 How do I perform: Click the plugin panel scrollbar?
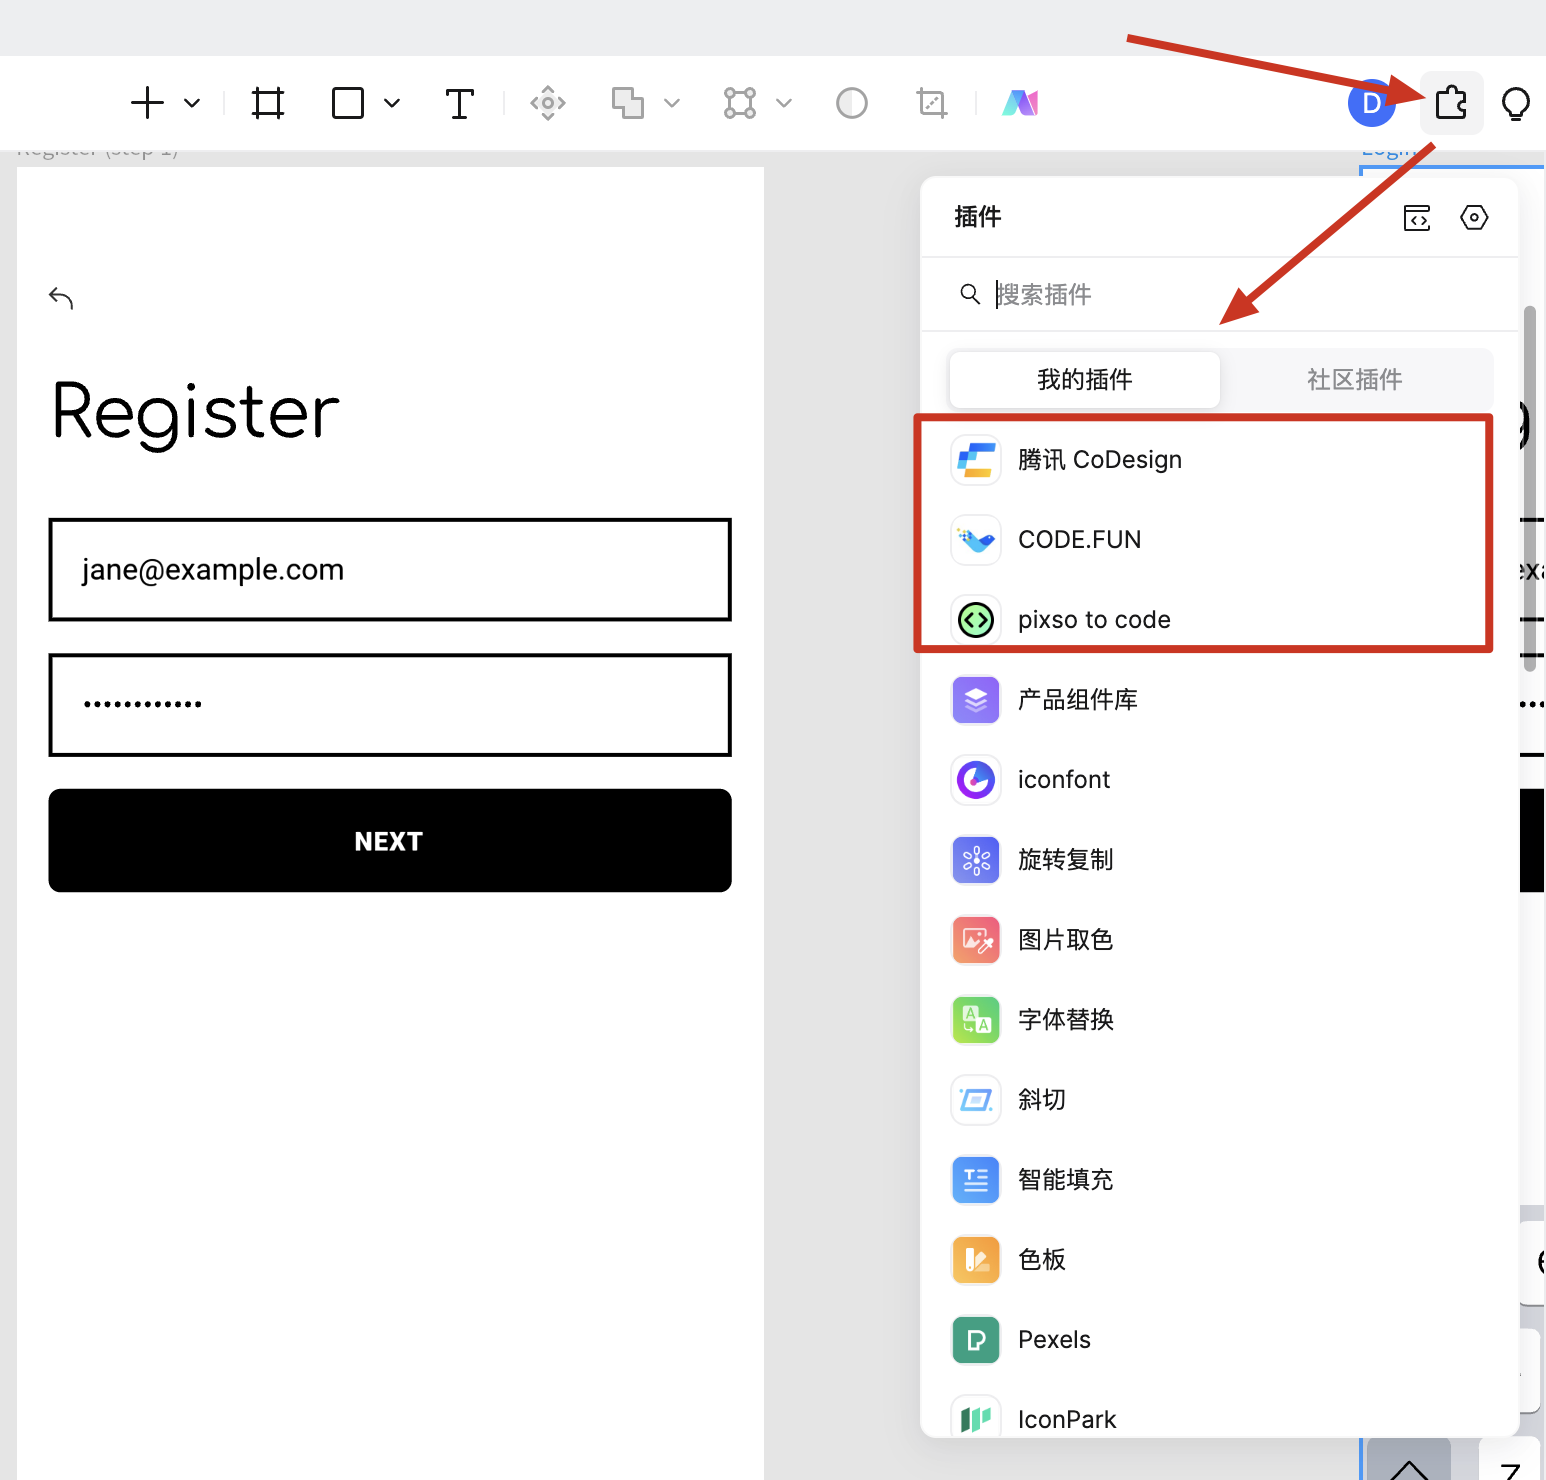(x=1529, y=490)
